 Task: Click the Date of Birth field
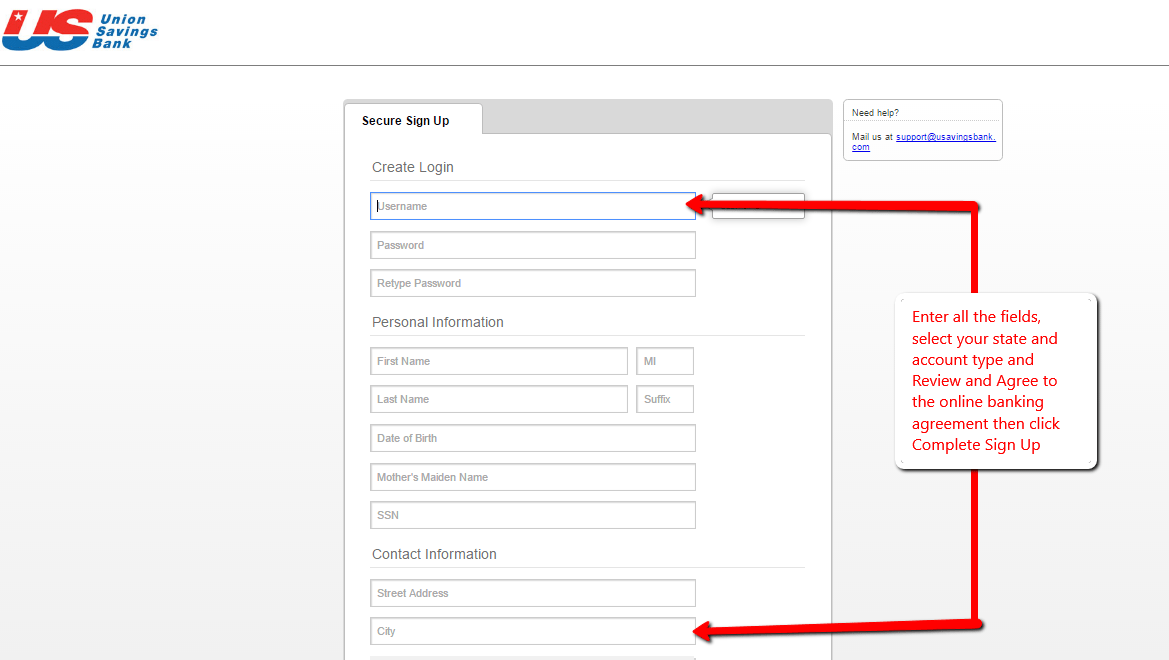click(x=532, y=438)
